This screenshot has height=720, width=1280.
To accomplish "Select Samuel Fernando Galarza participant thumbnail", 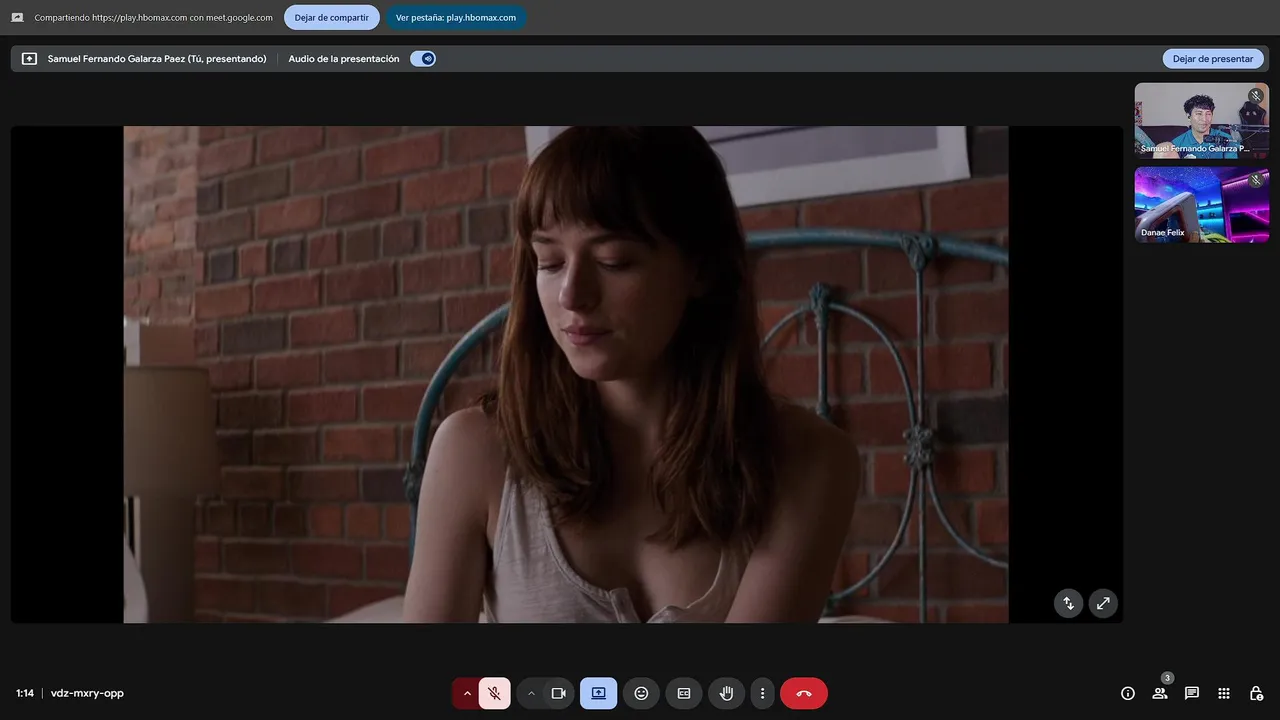I will [x=1201, y=120].
